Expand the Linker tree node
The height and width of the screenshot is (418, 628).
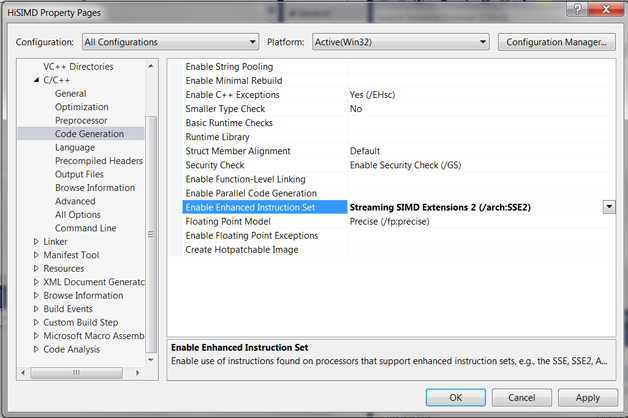(36, 241)
